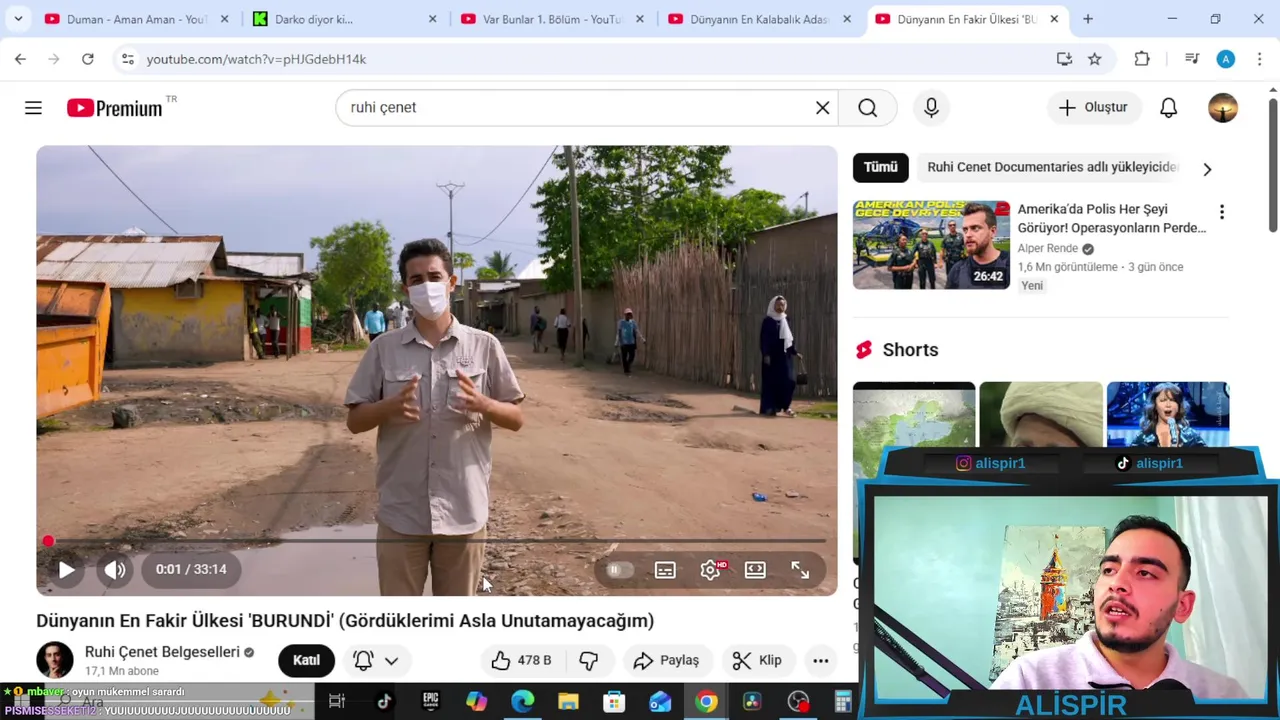Viewport: 1280px width, 720px height.
Task: Open Microsoft Store from taskbar
Action: click(x=614, y=702)
